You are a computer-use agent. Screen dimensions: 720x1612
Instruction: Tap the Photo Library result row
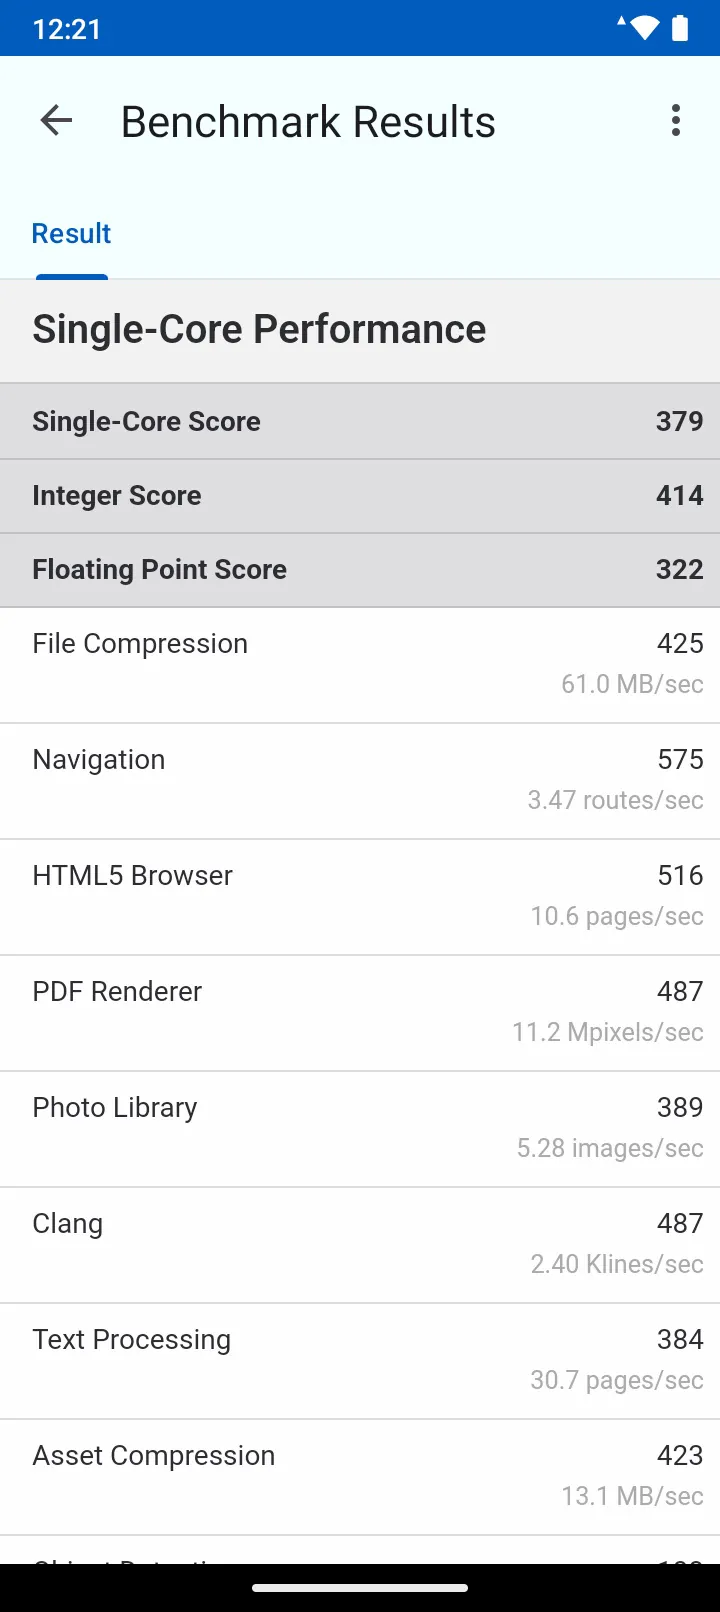pyautogui.click(x=360, y=1129)
